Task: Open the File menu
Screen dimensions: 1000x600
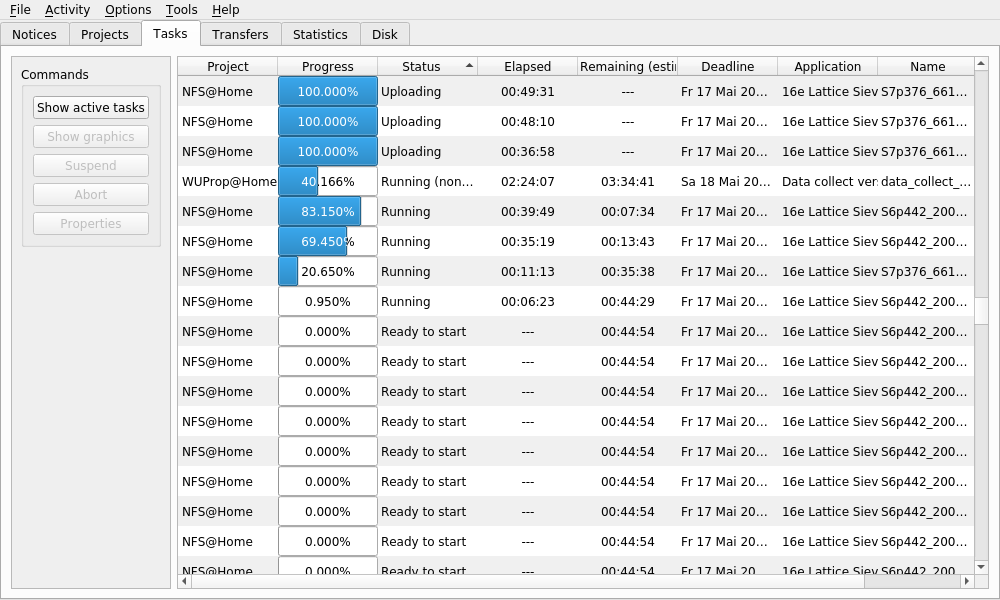Action: [x=20, y=10]
